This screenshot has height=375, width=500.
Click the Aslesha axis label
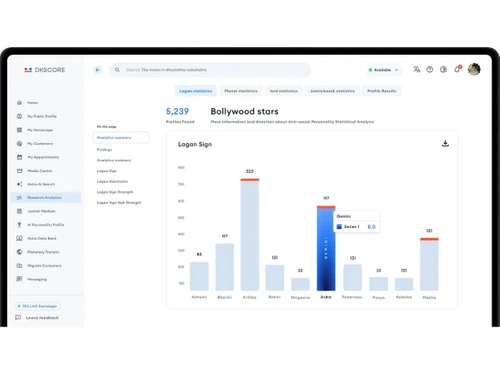[x=404, y=297]
